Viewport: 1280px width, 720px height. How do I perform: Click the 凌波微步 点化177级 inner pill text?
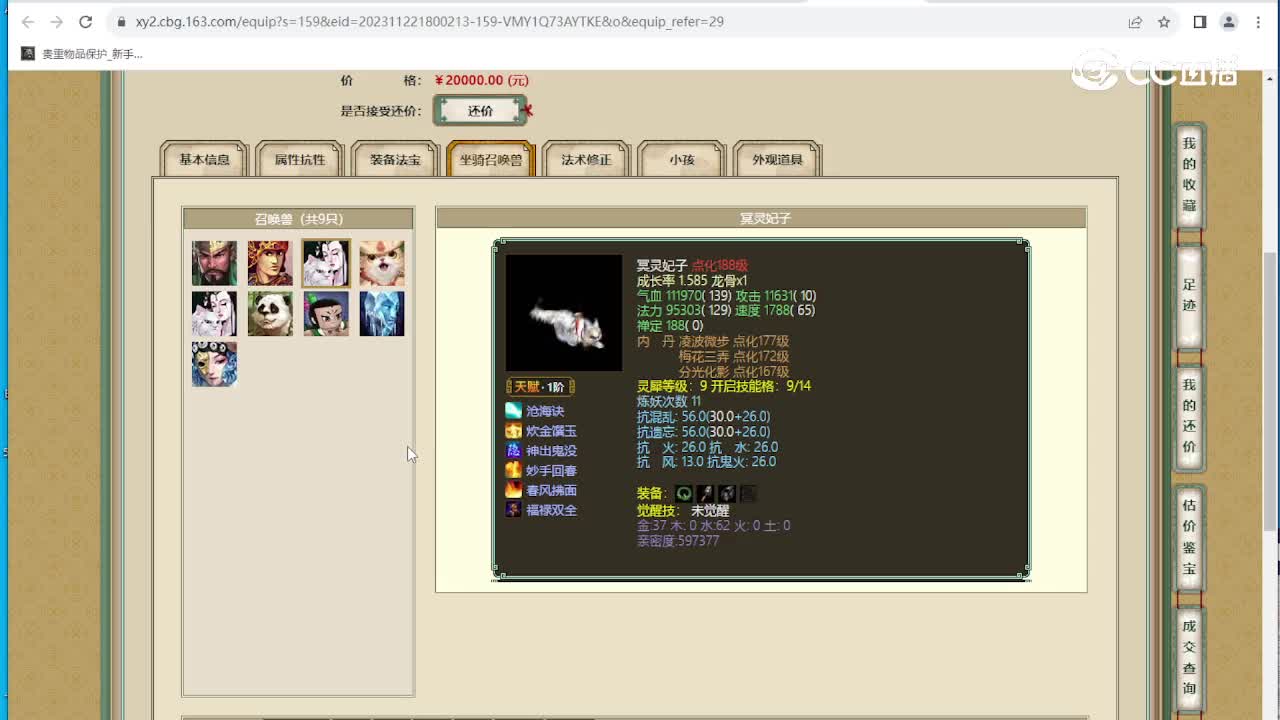(734, 341)
